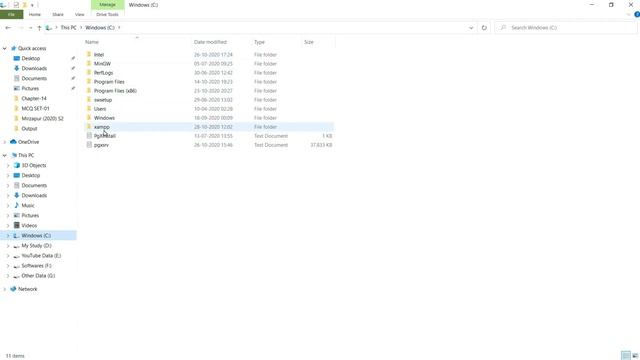Select the Windows folder icon
The width and height of the screenshot is (640, 360).
click(89, 118)
